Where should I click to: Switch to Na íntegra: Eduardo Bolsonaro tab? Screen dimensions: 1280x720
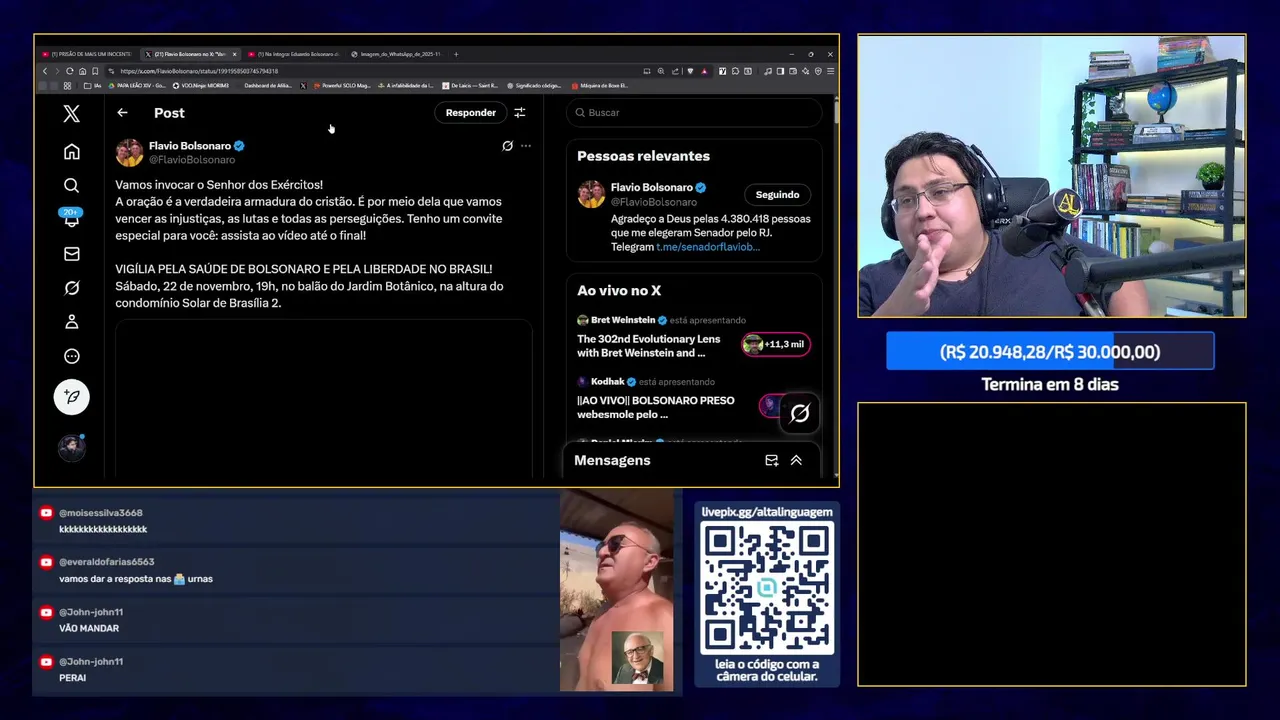click(294, 54)
